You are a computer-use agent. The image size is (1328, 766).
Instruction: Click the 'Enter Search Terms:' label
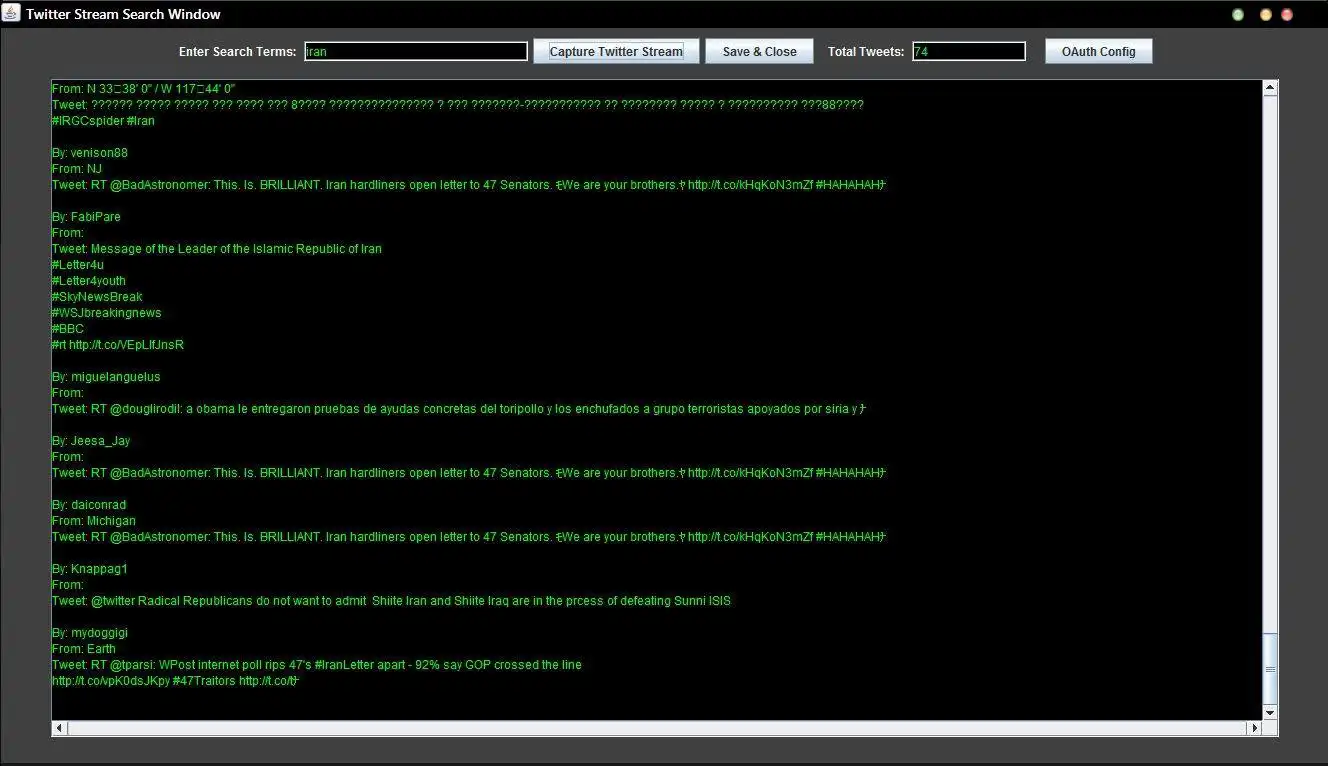237,52
